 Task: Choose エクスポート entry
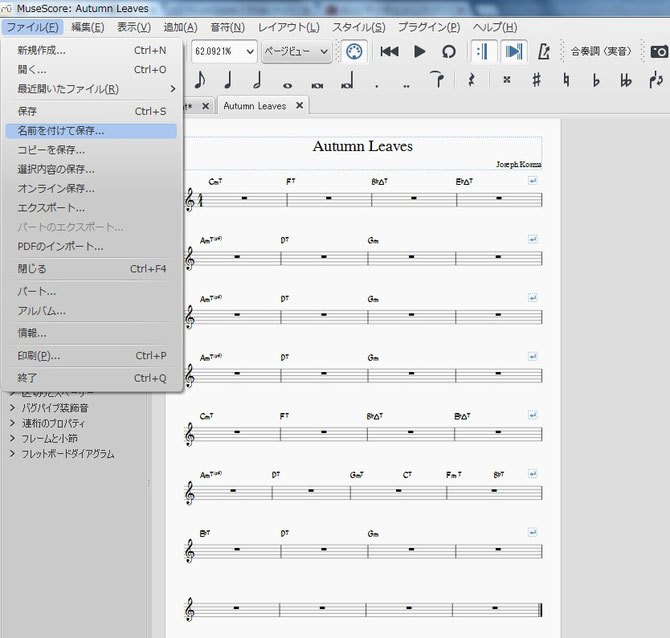pyautogui.click(x=91, y=208)
